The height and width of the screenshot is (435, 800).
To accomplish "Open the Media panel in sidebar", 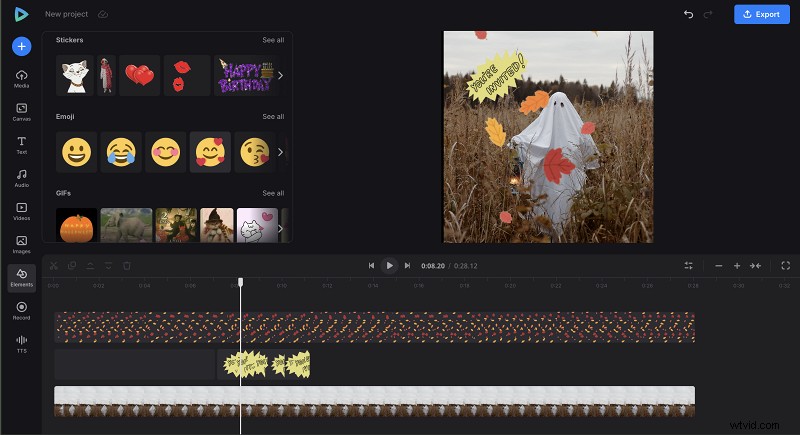I will [21, 79].
